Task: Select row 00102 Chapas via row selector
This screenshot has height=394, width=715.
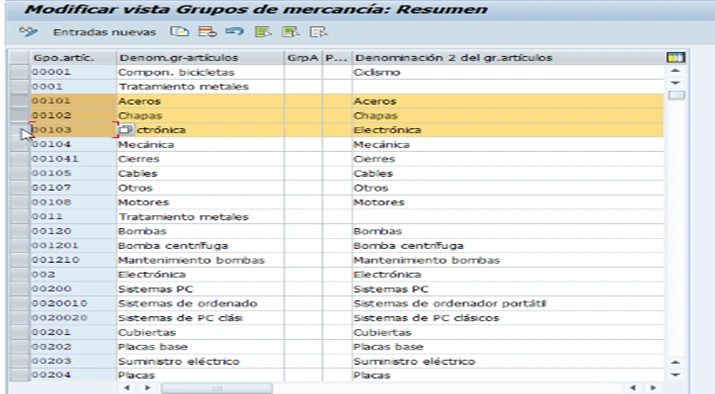Action: [20, 115]
